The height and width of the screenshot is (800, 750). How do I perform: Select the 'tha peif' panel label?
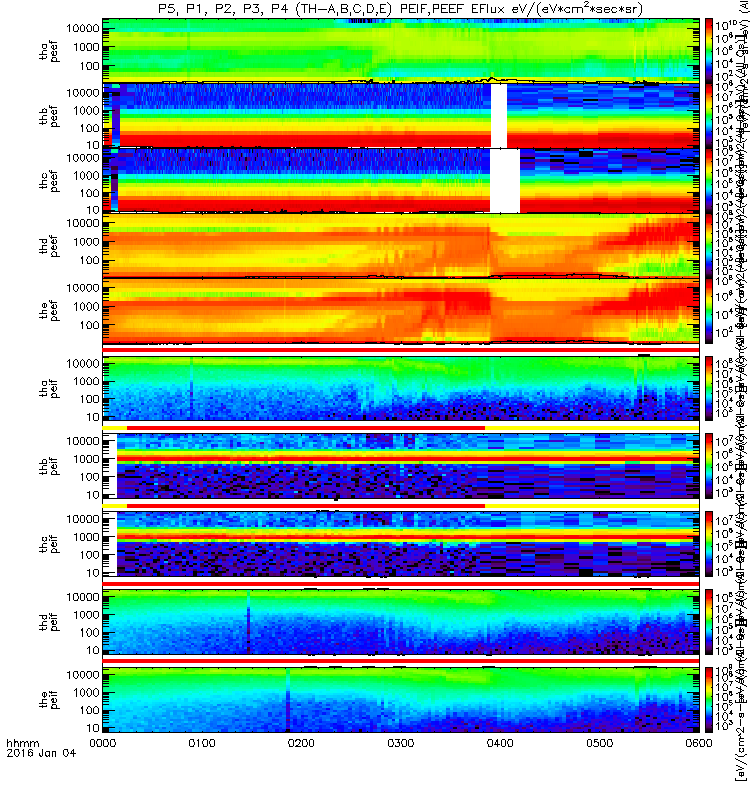pos(49,389)
